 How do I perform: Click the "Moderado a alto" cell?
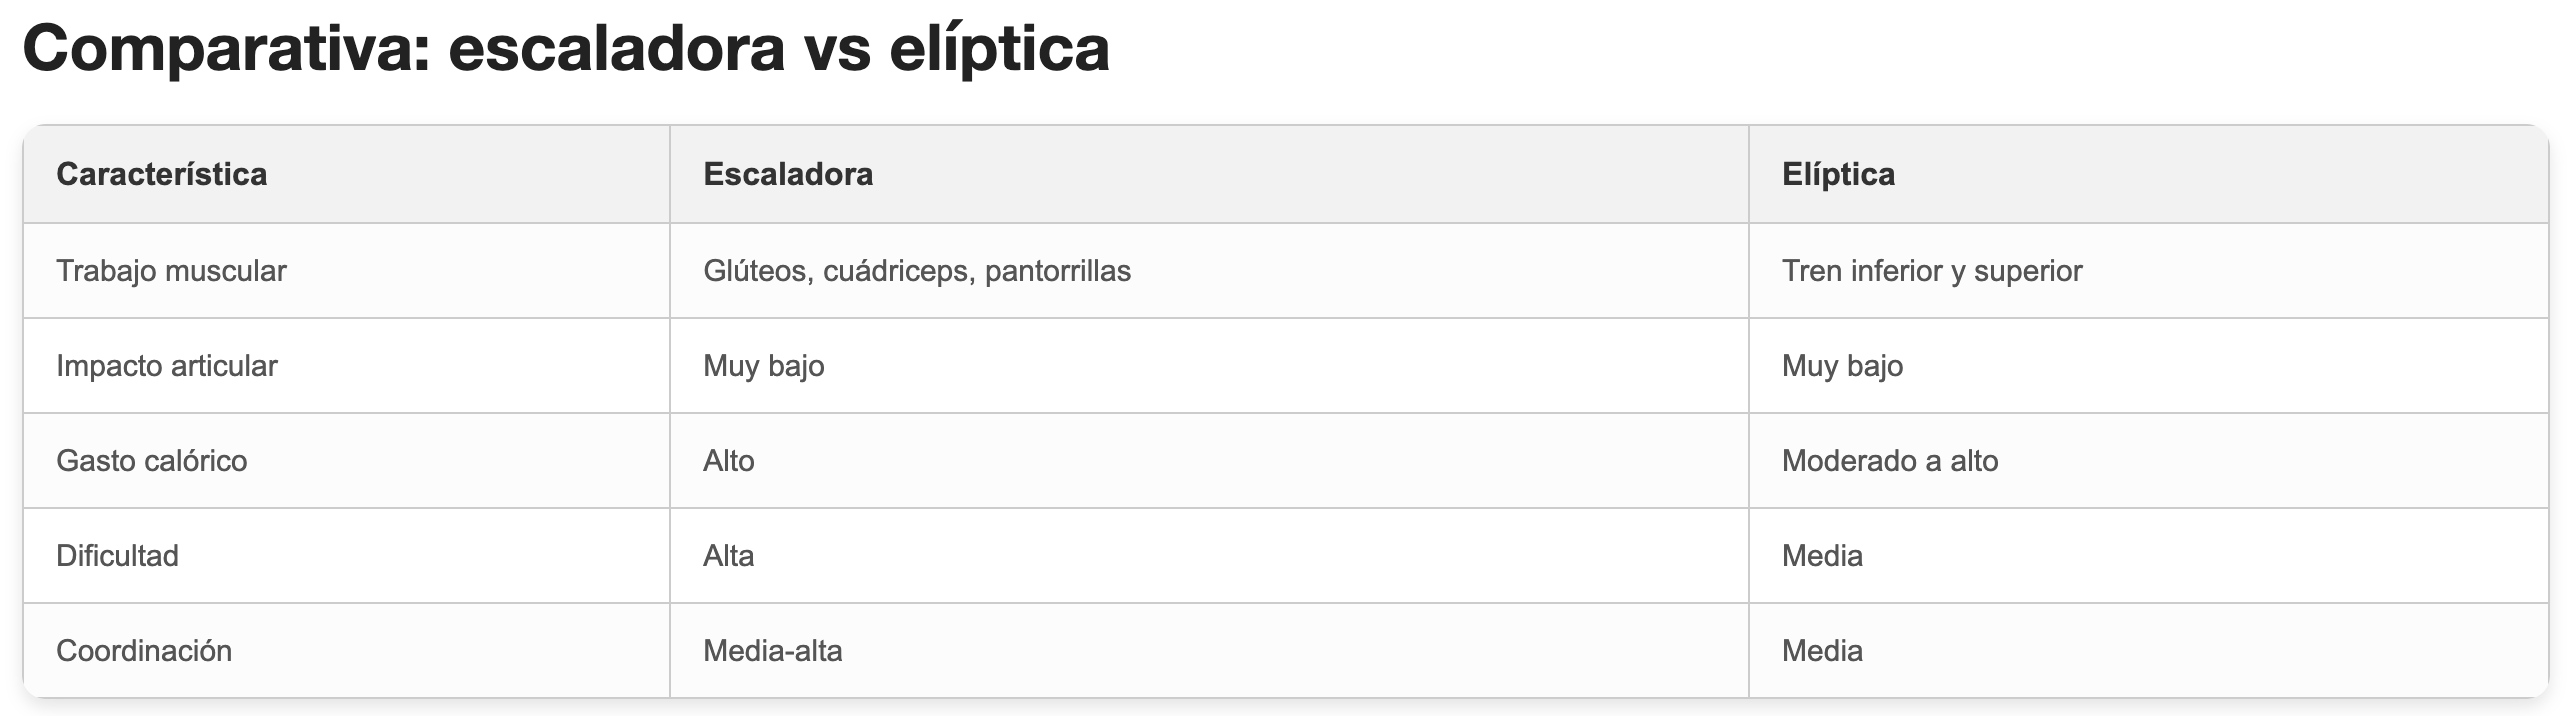(1889, 461)
